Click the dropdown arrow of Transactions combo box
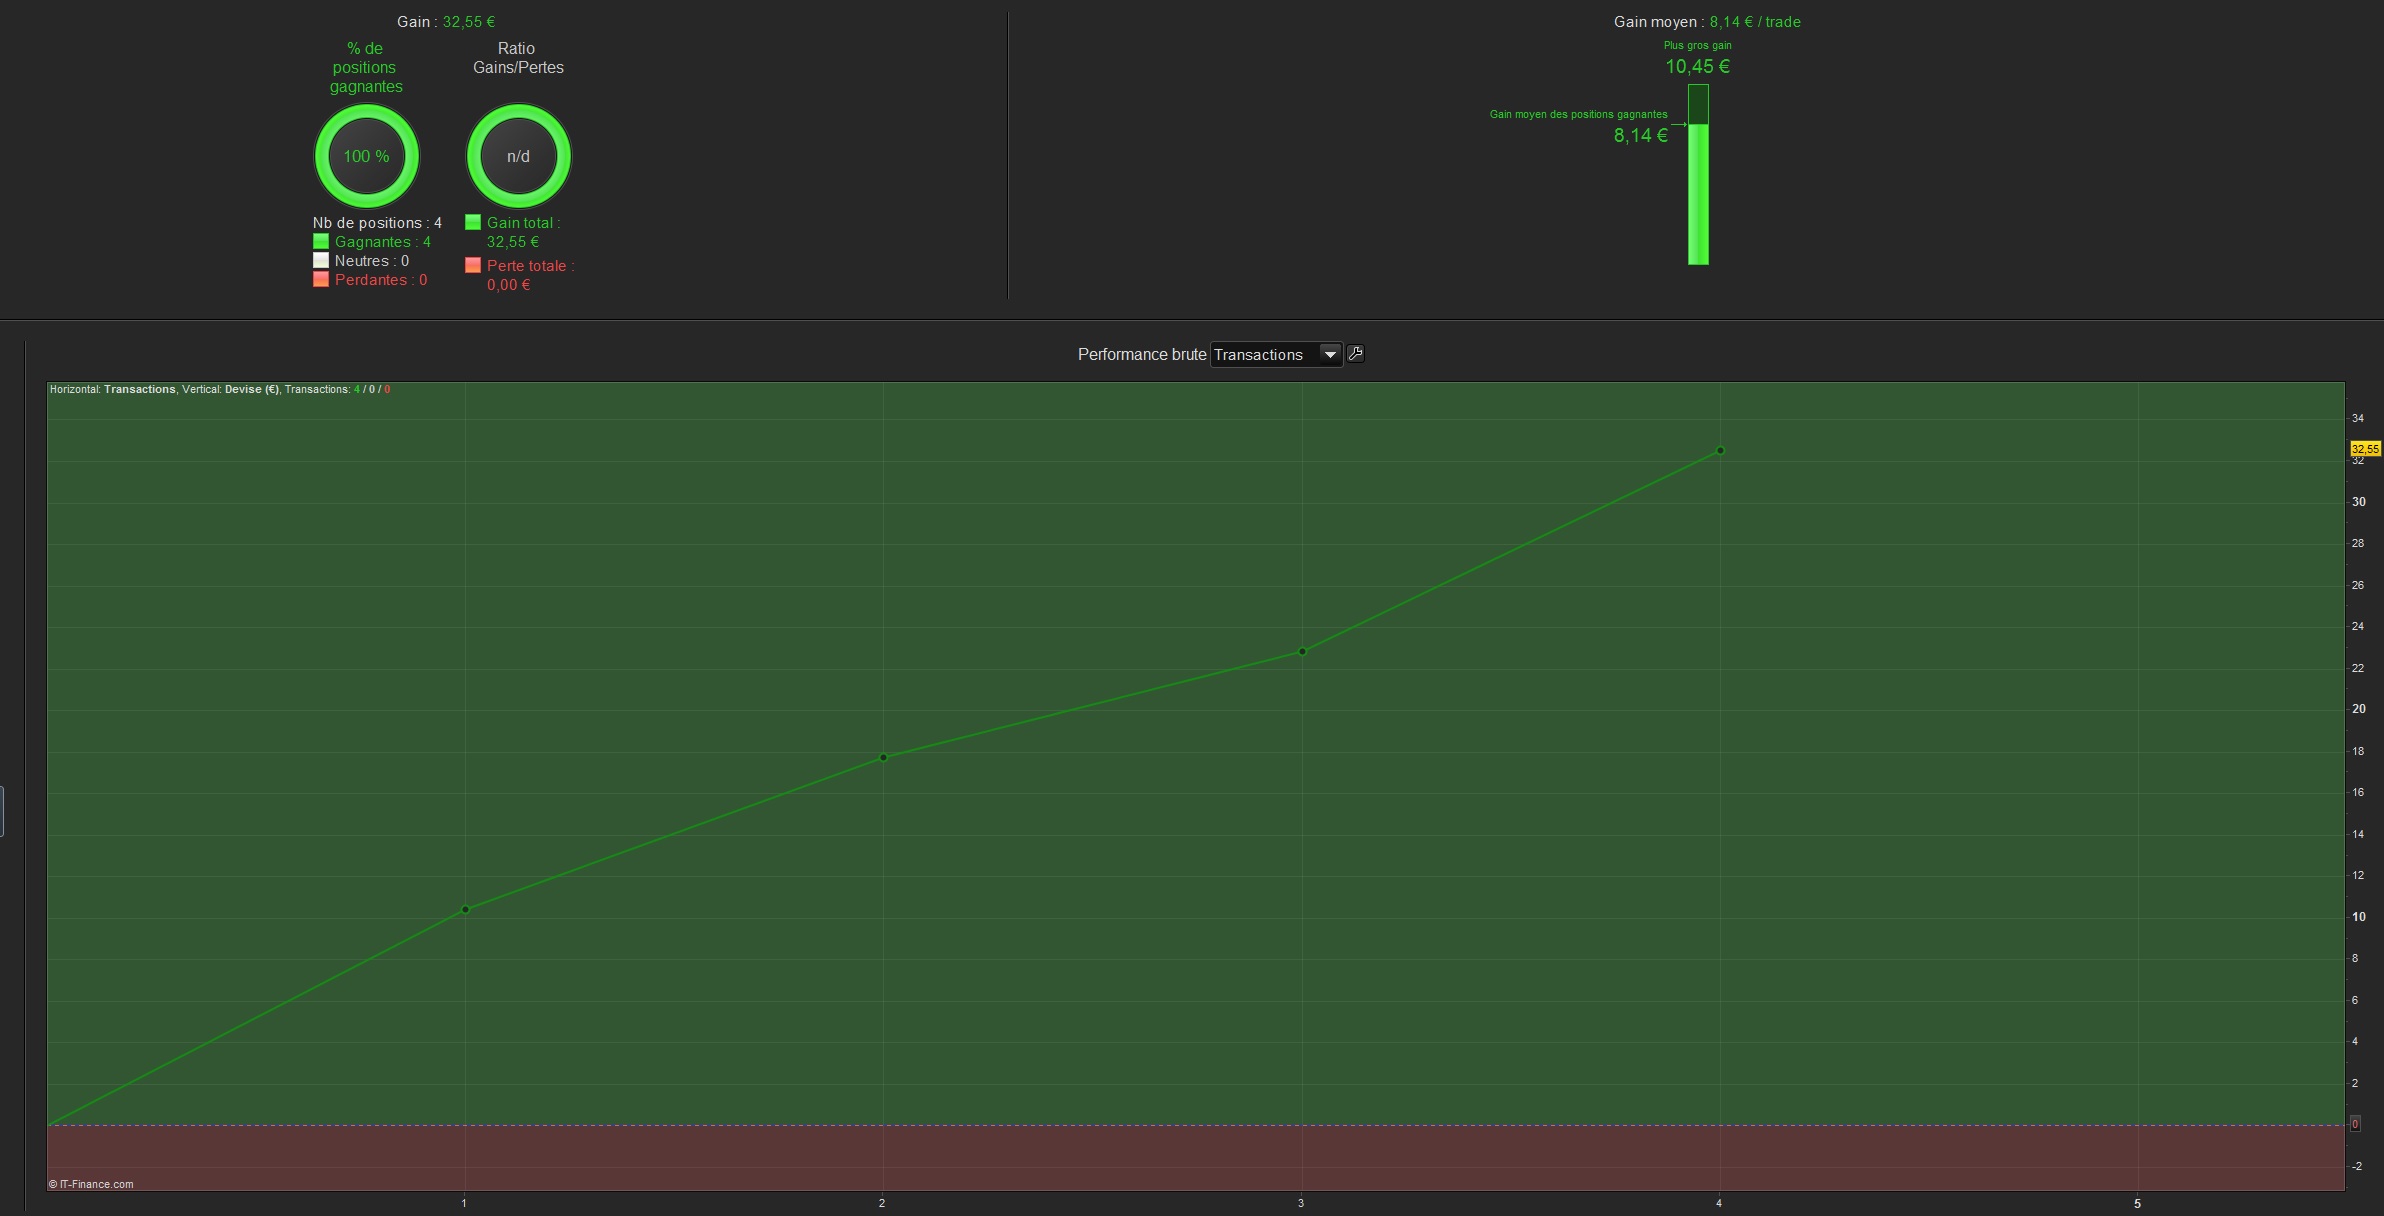The image size is (2384, 1216). [1330, 354]
